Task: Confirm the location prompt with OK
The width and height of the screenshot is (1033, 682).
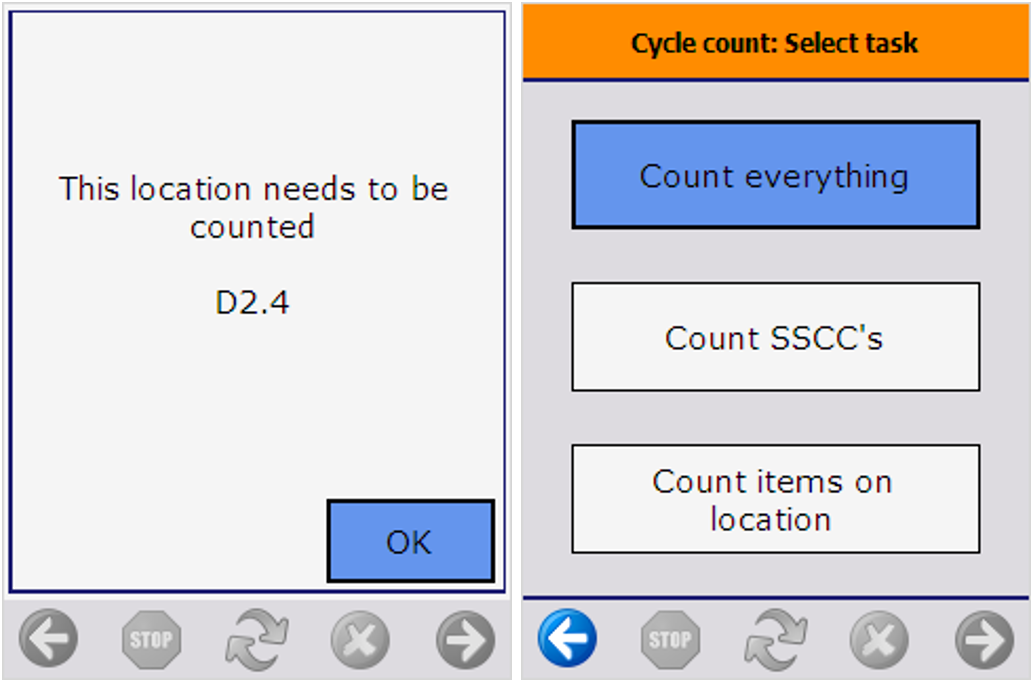Action: point(410,540)
